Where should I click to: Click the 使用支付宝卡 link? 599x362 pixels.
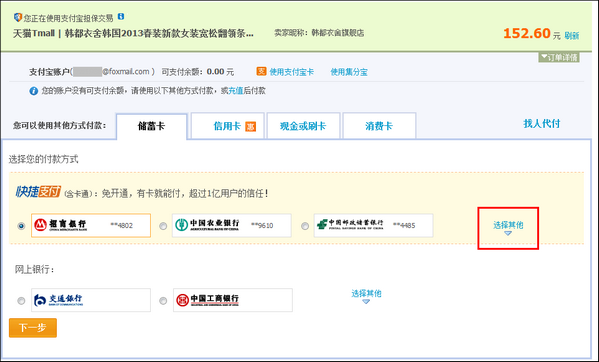tap(291, 72)
